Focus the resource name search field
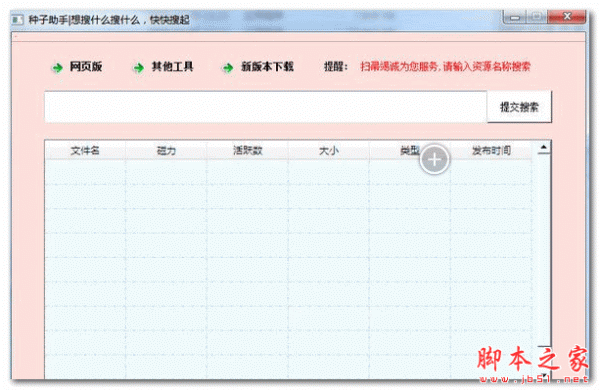Viewport: 600px width, 390px height. coord(266,107)
